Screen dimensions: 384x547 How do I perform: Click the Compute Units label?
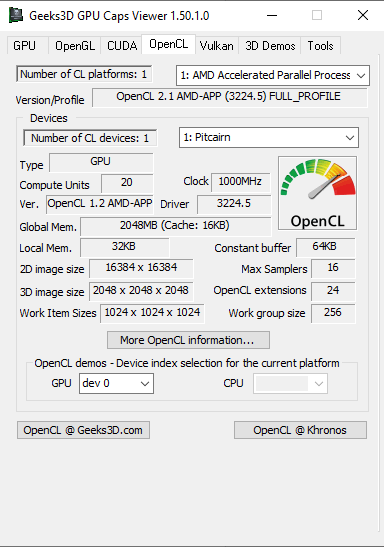54,185
